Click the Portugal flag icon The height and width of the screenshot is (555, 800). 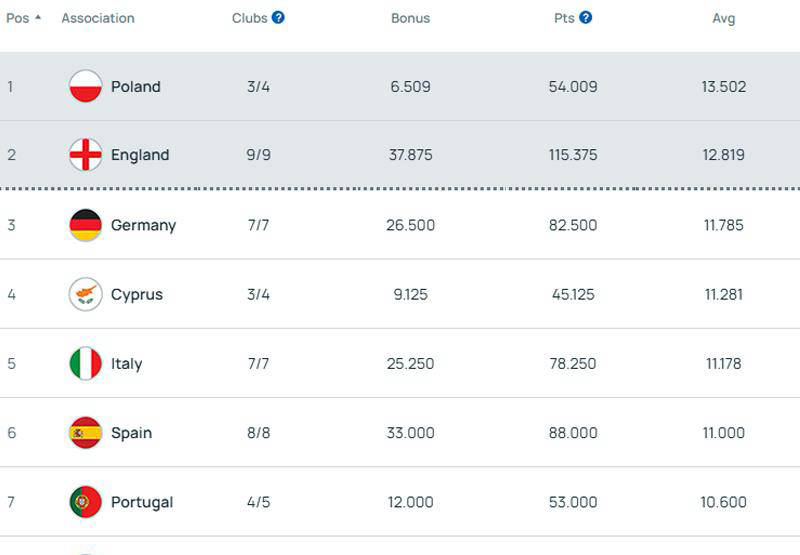pyautogui.click(x=86, y=502)
